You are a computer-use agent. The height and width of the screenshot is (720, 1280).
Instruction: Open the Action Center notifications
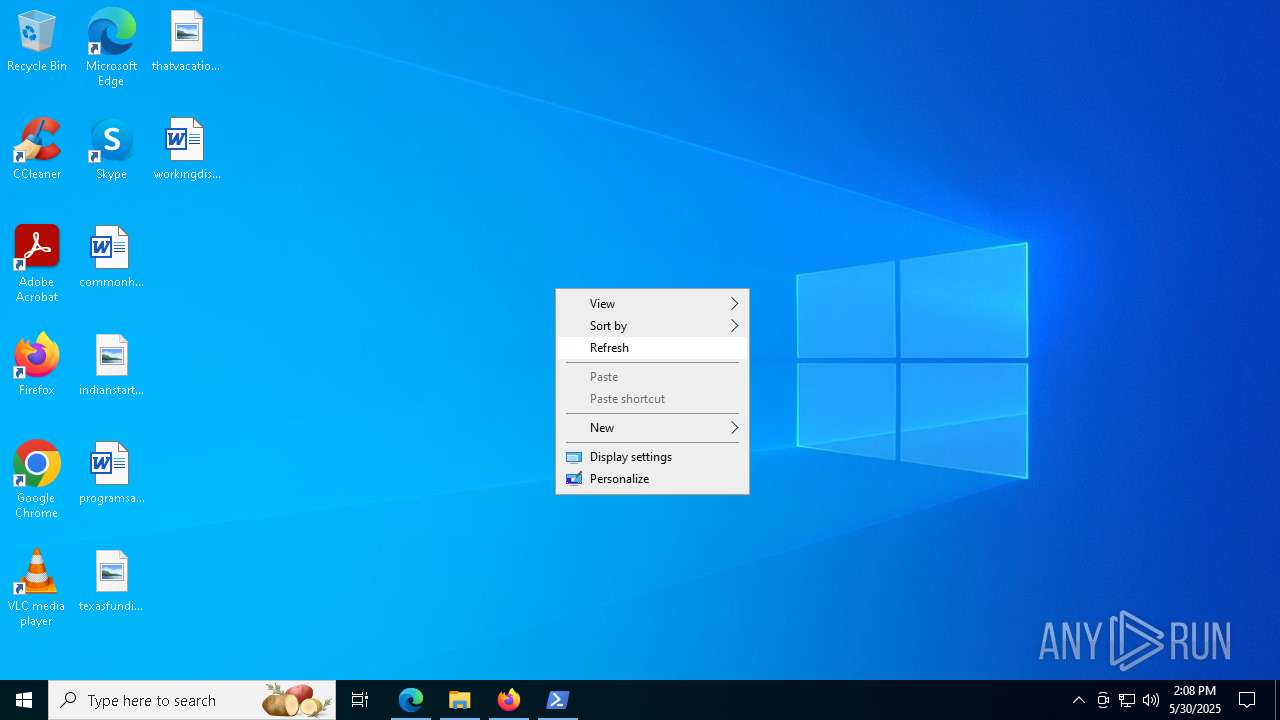(1247, 700)
